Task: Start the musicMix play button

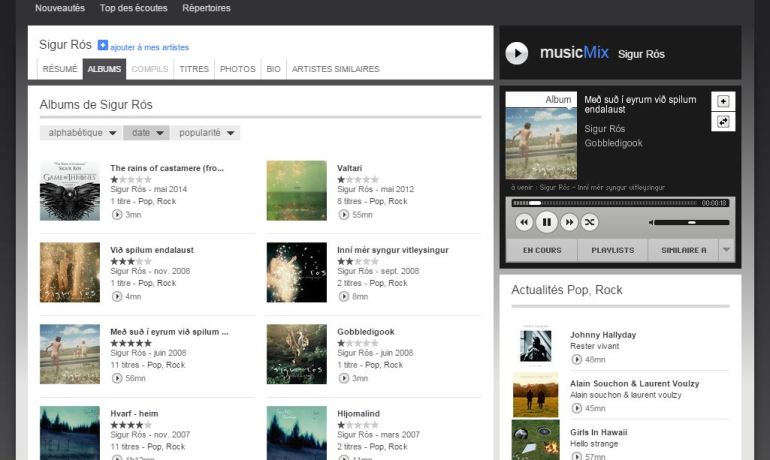Action: [517, 53]
